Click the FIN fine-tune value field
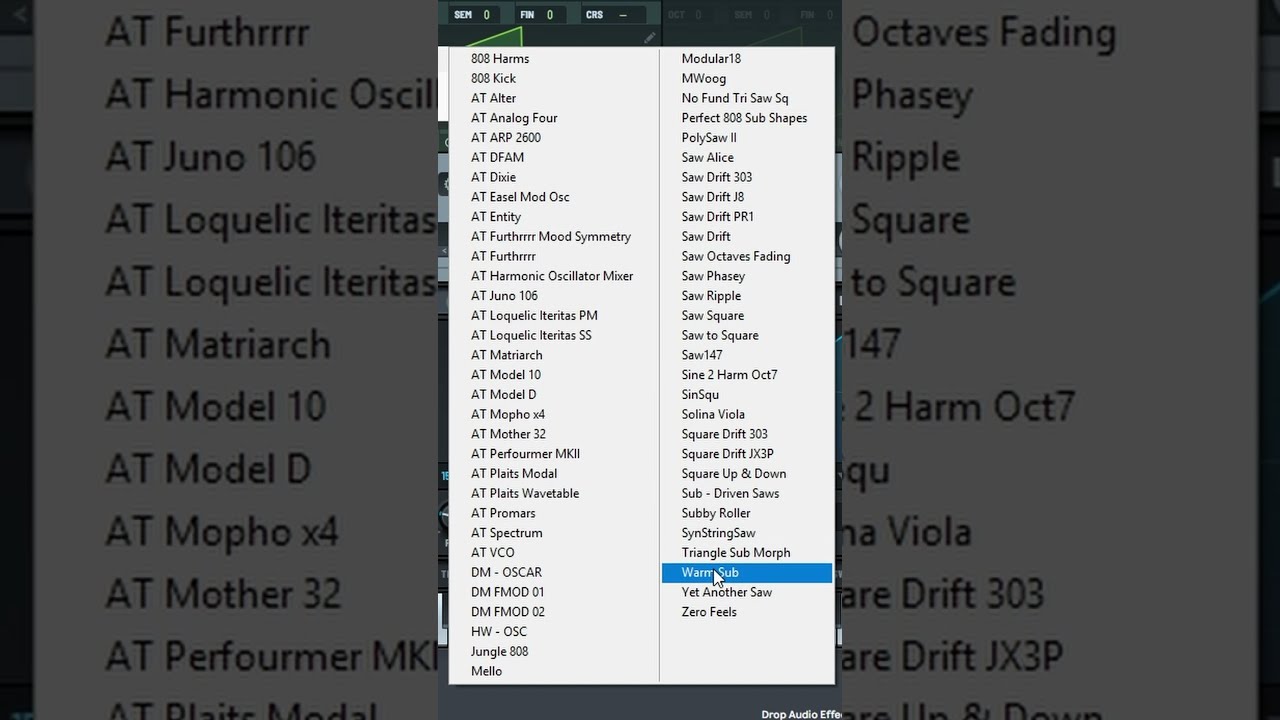The height and width of the screenshot is (720, 1280). [549, 15]
